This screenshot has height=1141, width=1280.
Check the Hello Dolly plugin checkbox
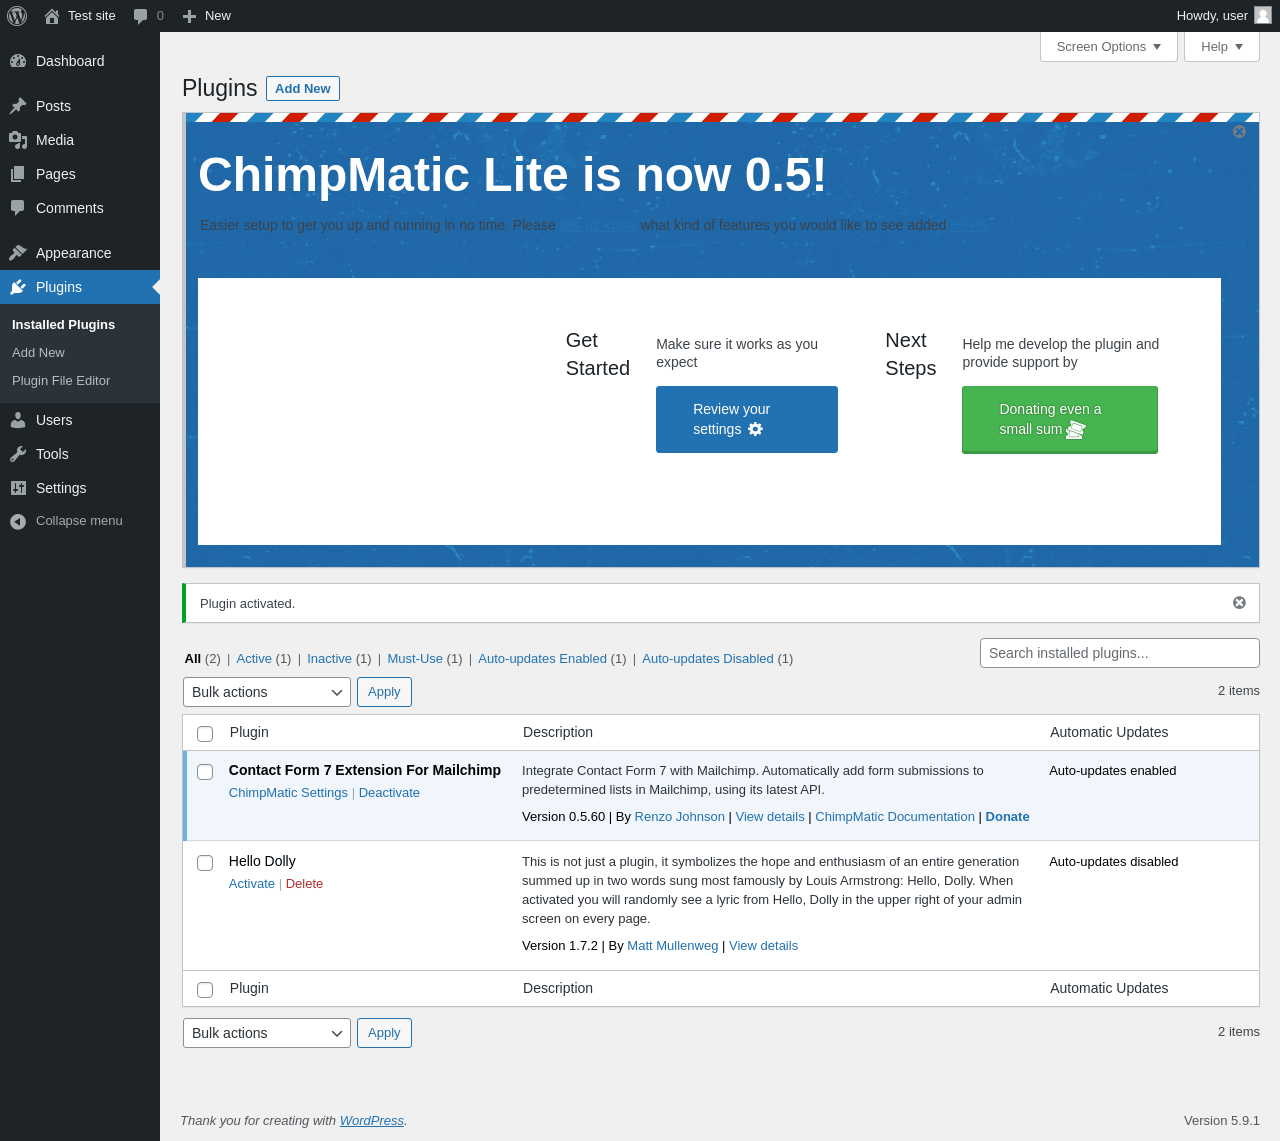coord(205,863)
